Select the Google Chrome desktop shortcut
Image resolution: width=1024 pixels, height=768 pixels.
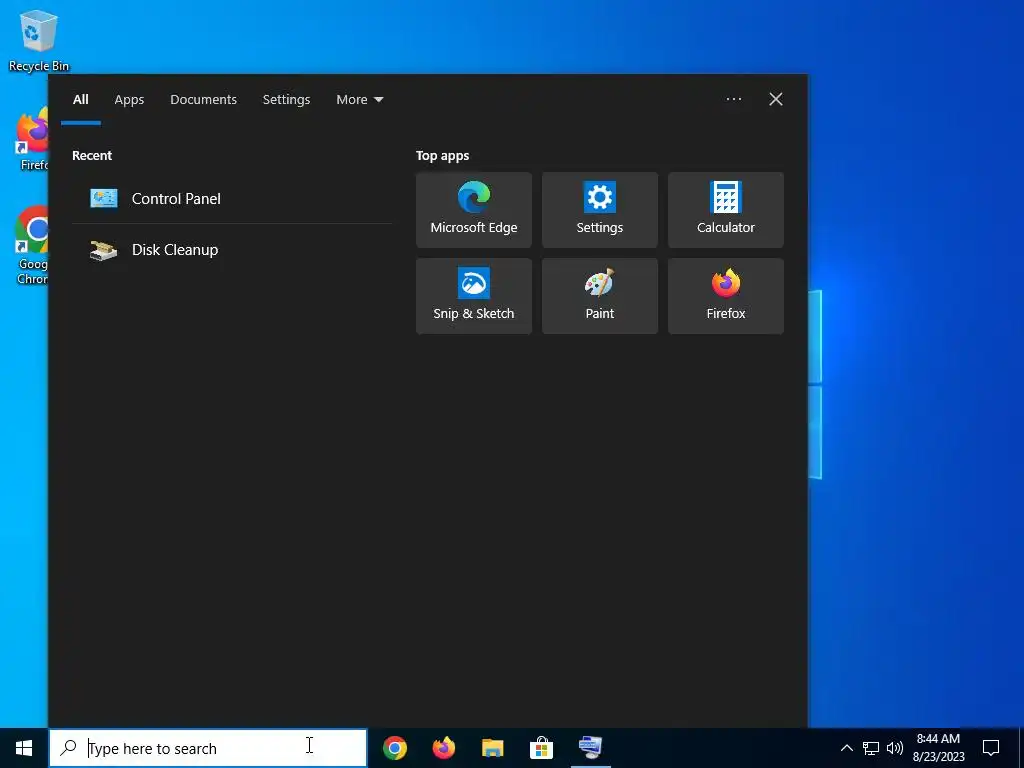coord(31,245)
